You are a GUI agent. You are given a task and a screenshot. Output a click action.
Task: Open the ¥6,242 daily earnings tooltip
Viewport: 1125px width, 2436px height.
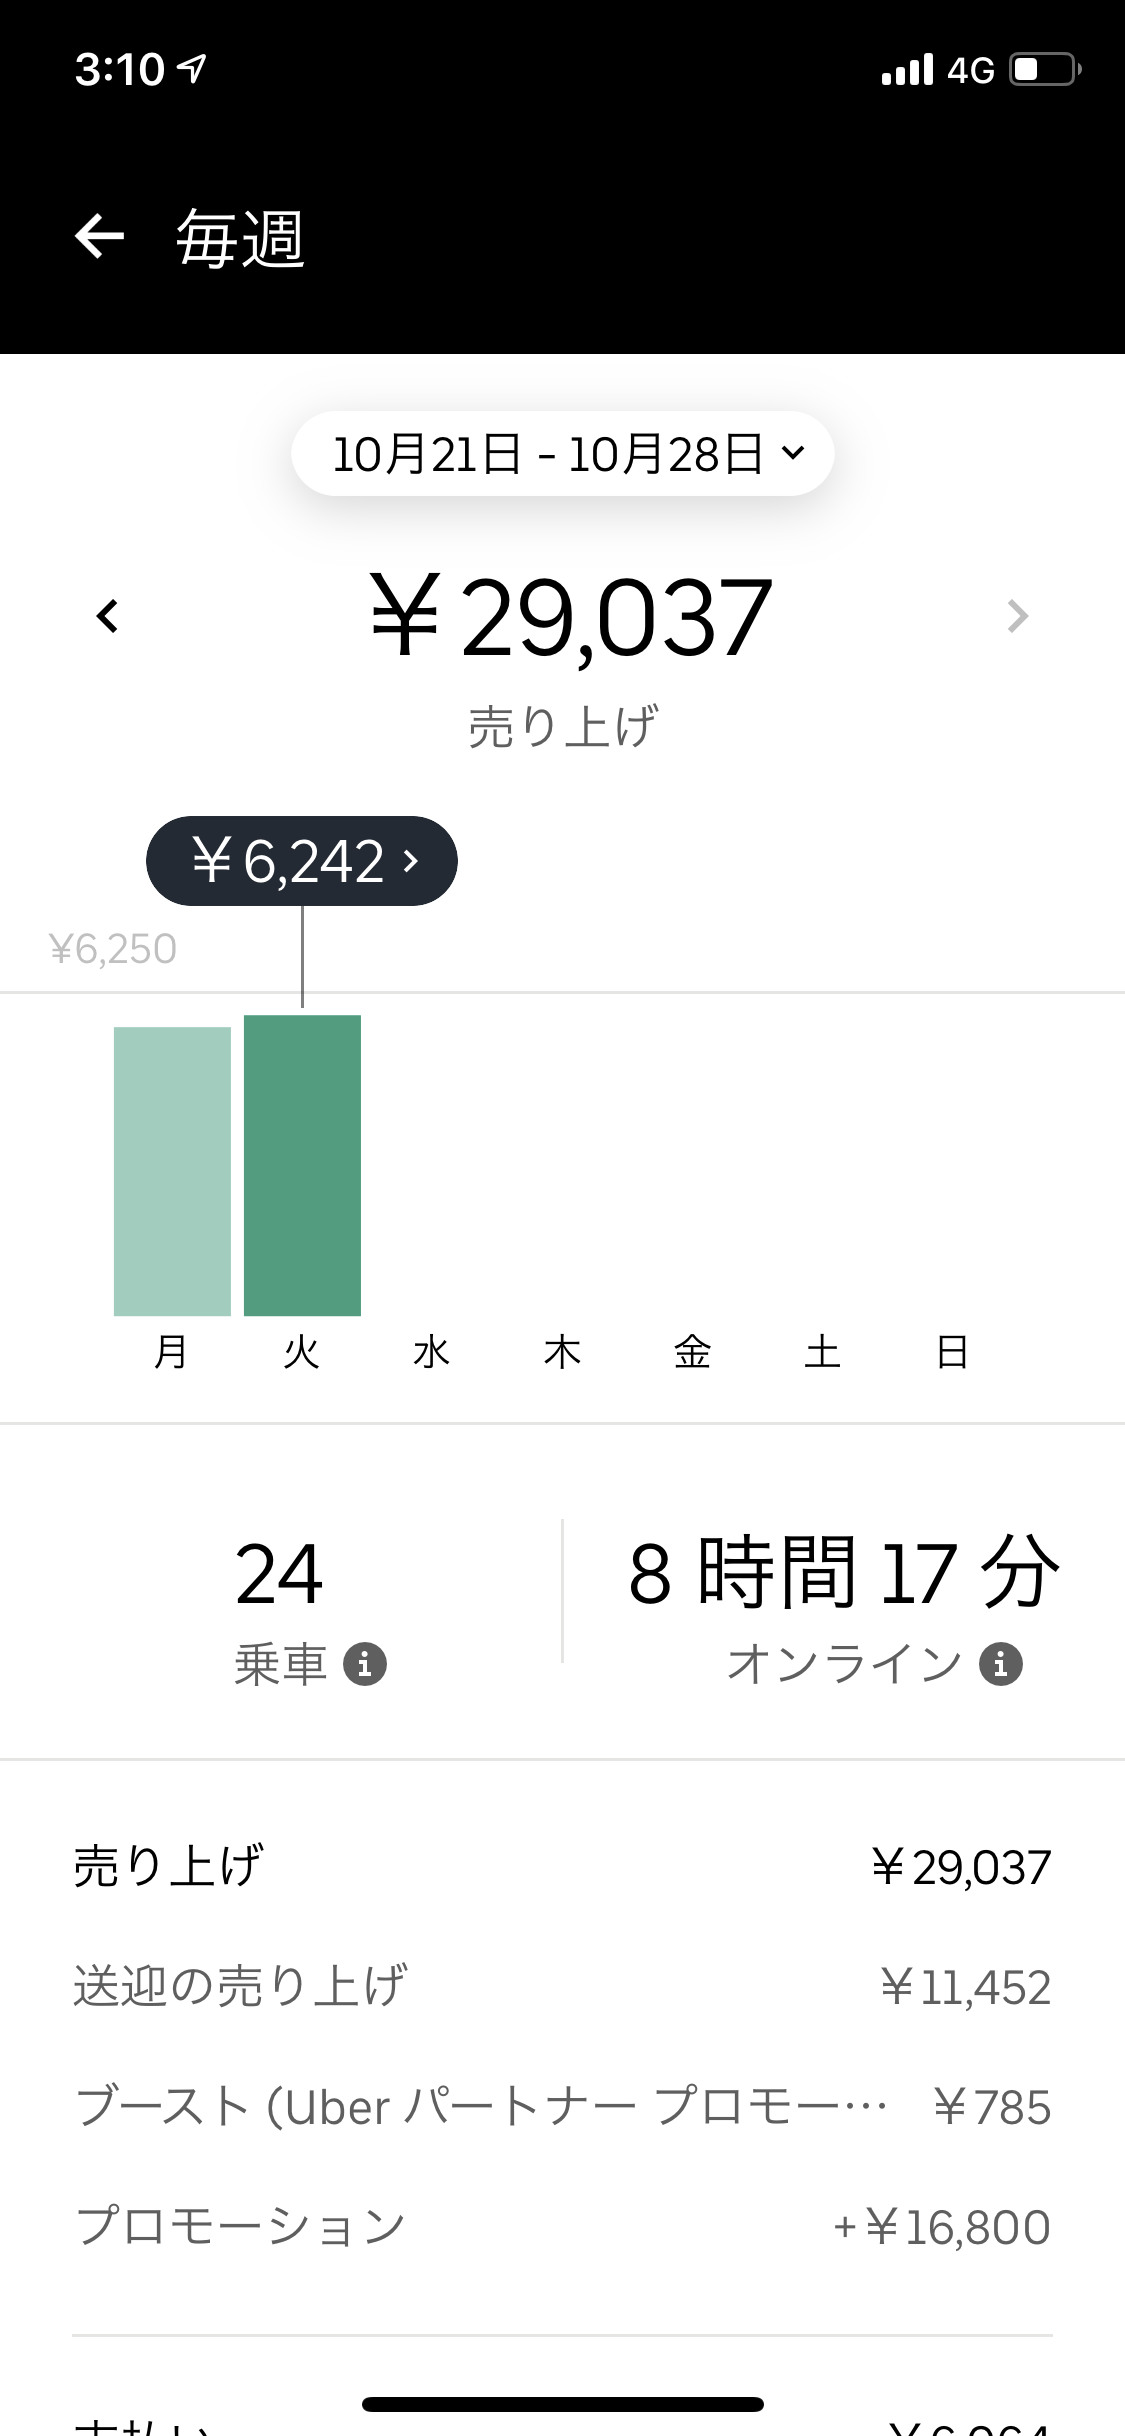pyautogui.click(x=302, y=861)
